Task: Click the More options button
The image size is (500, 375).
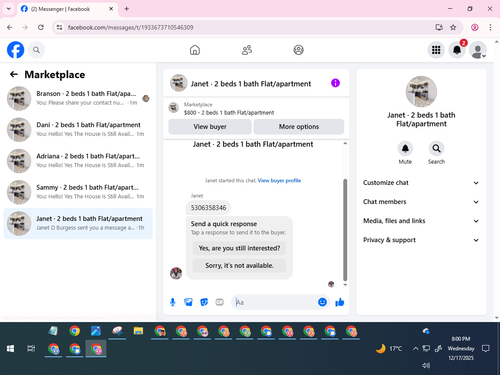Action: 299,127
